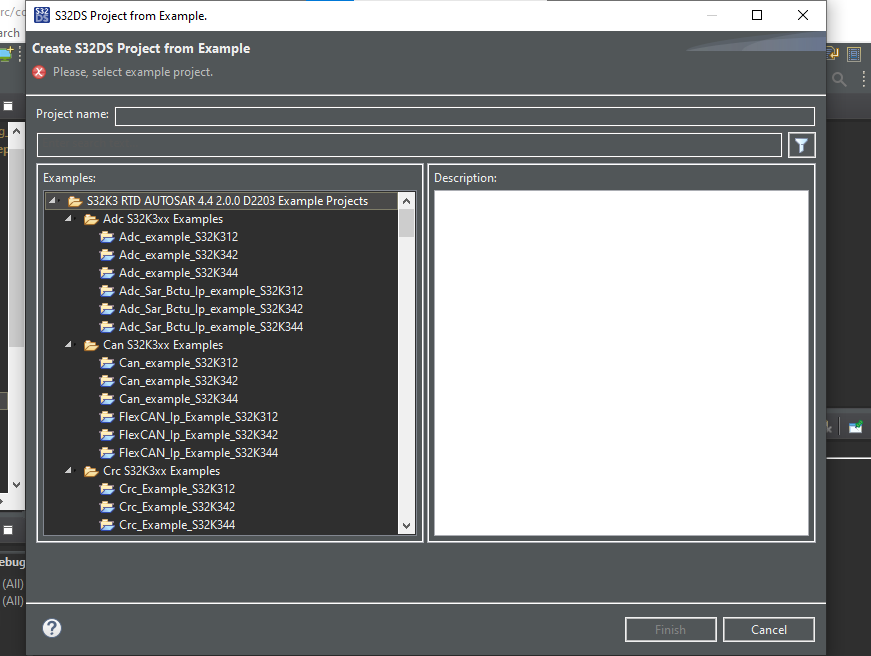Collapse the Crc S32K3xx Examples node
The image size is (871, 656).
[x=68, y=470]
